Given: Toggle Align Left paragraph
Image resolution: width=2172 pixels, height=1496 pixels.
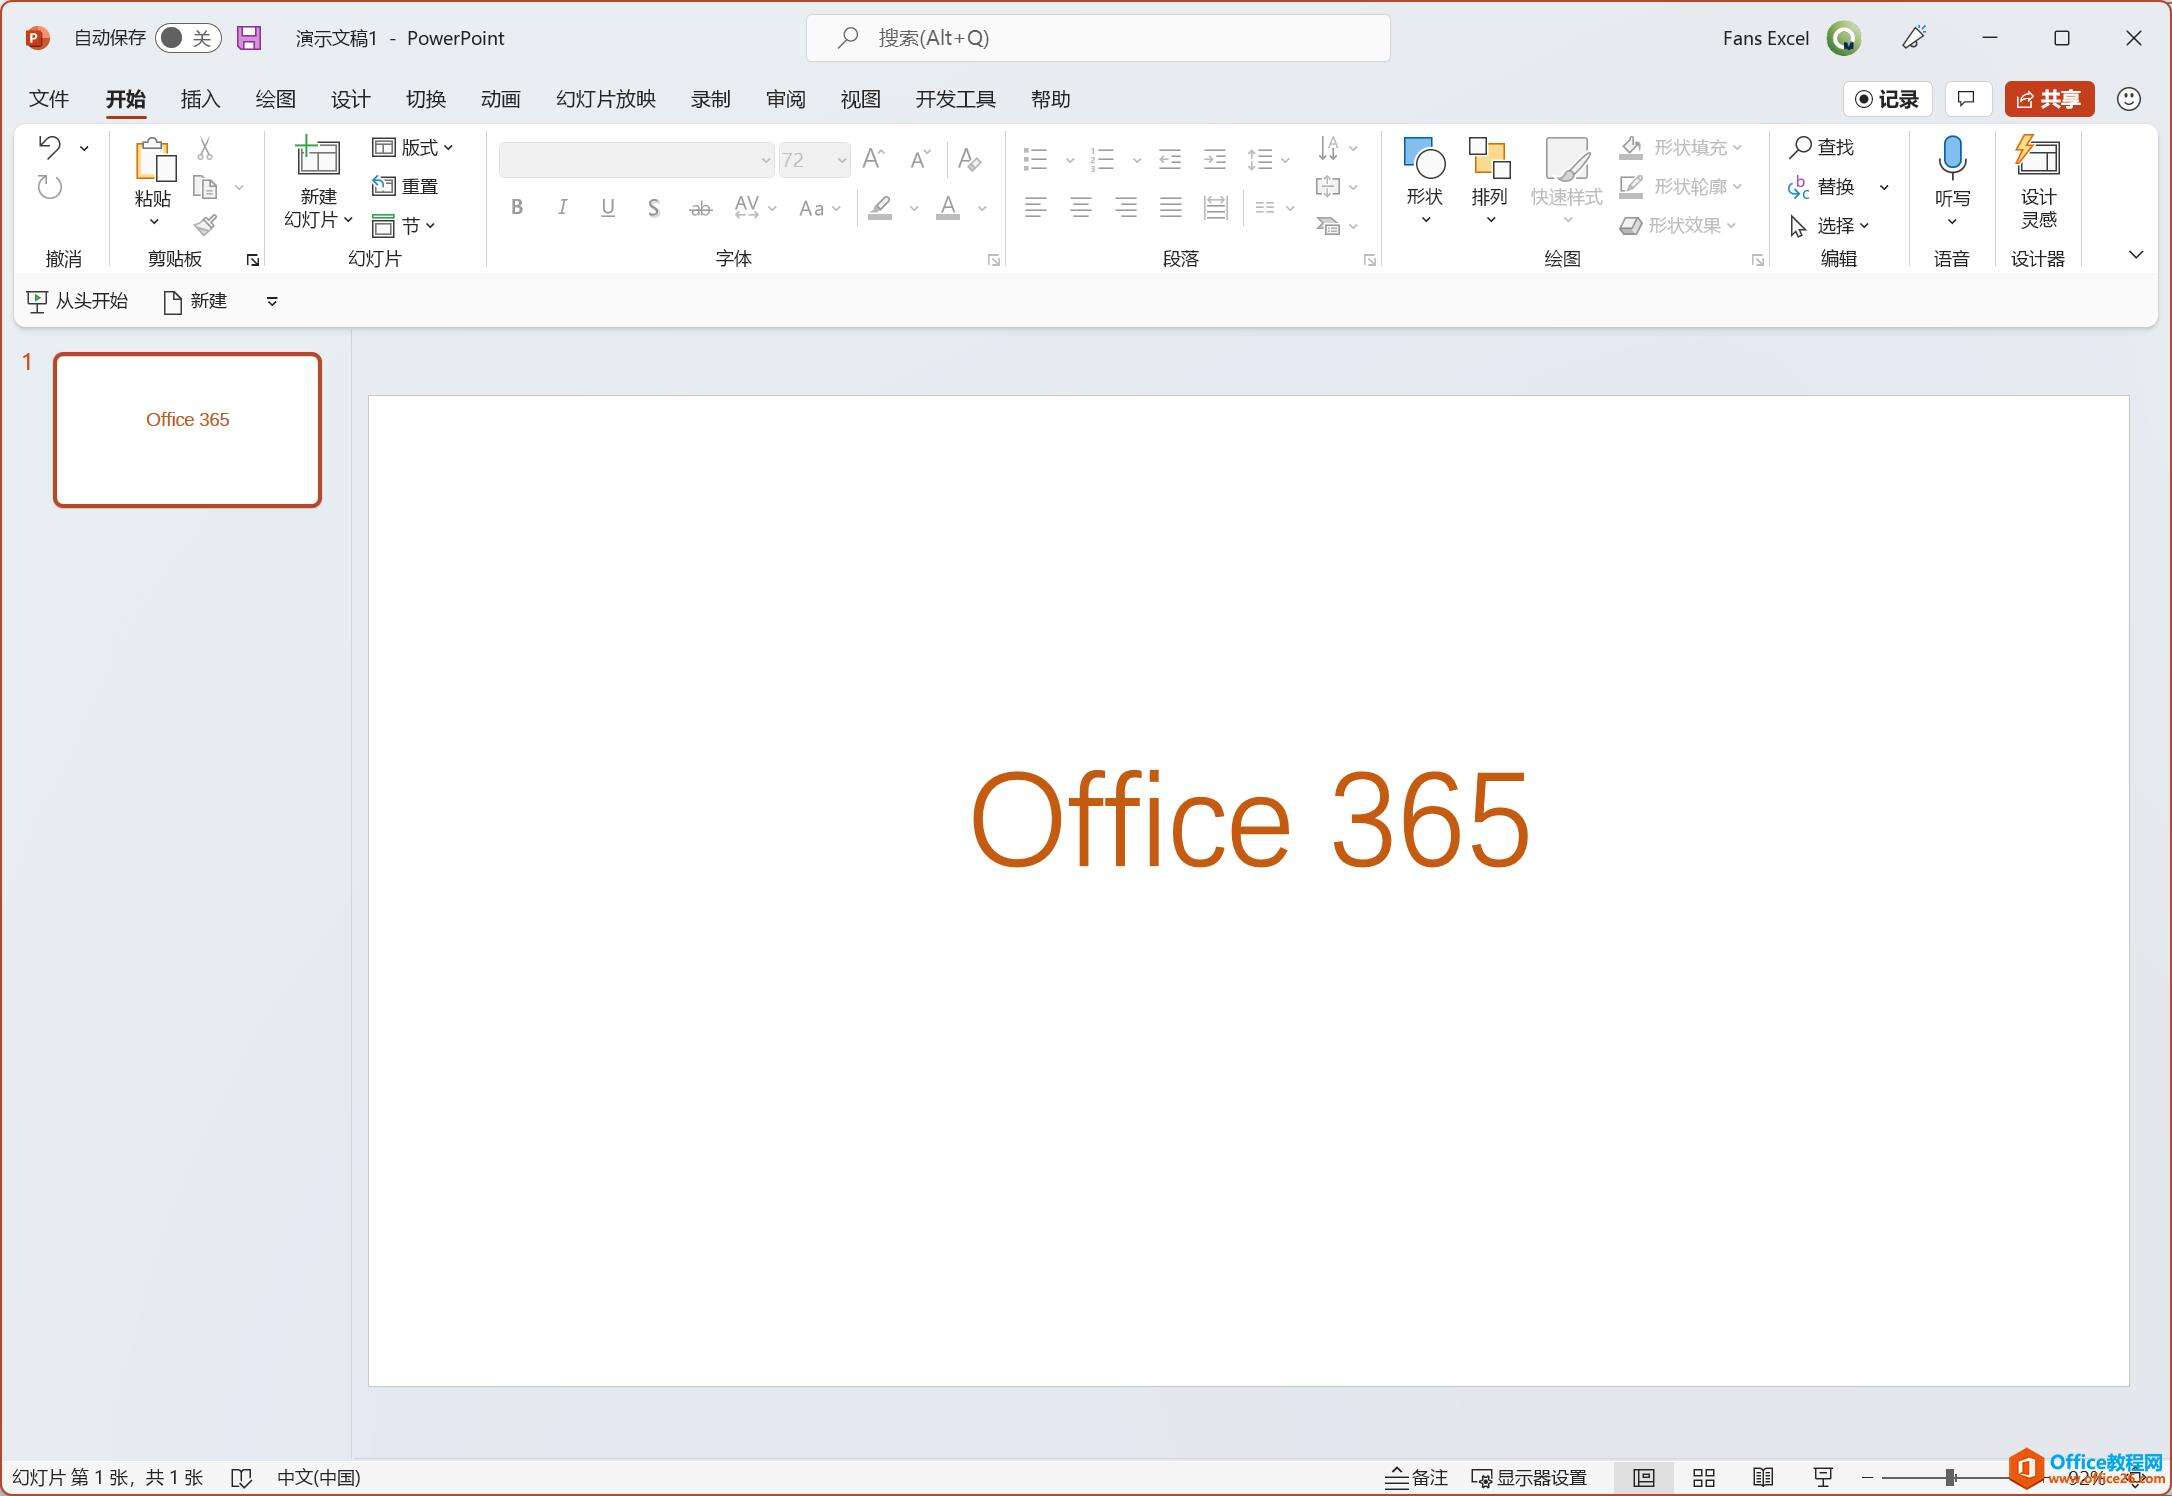Looking at the screenshot, I should point(1036,208).
